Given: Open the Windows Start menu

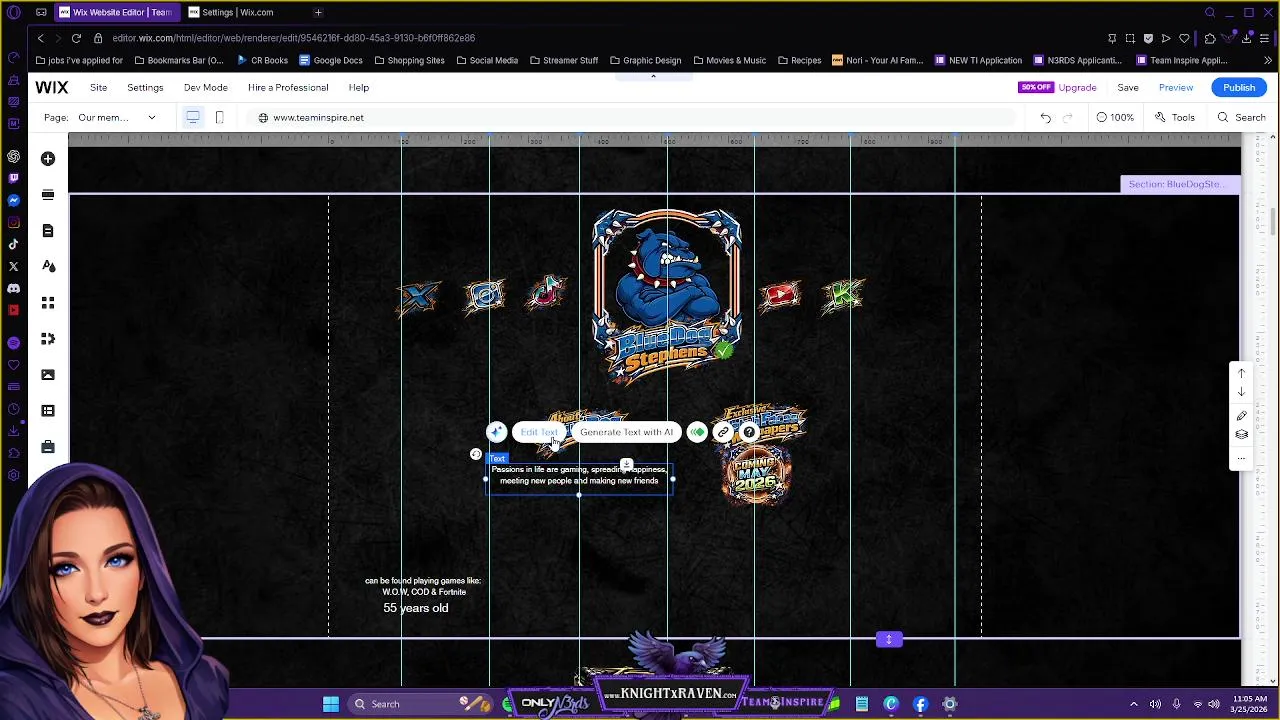Looking at the screenshot, I should [x=331, y=704].
